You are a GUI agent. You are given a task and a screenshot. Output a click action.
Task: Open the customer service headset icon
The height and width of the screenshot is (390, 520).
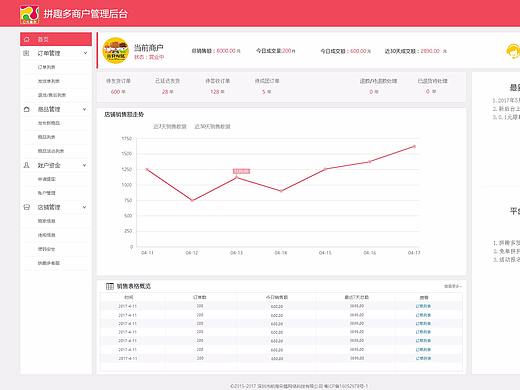pyautogui.click(x=513, y=51)
